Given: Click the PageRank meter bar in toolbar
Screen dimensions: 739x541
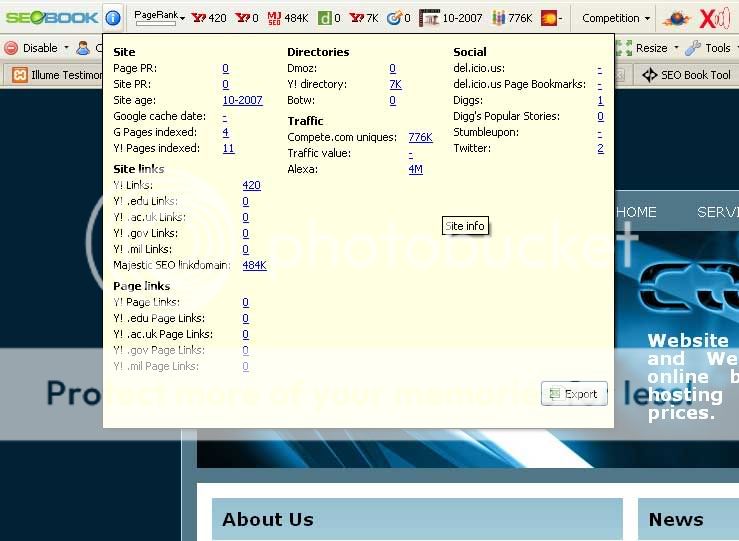Looking at the screenshot, I should click(x=156, y=24).
